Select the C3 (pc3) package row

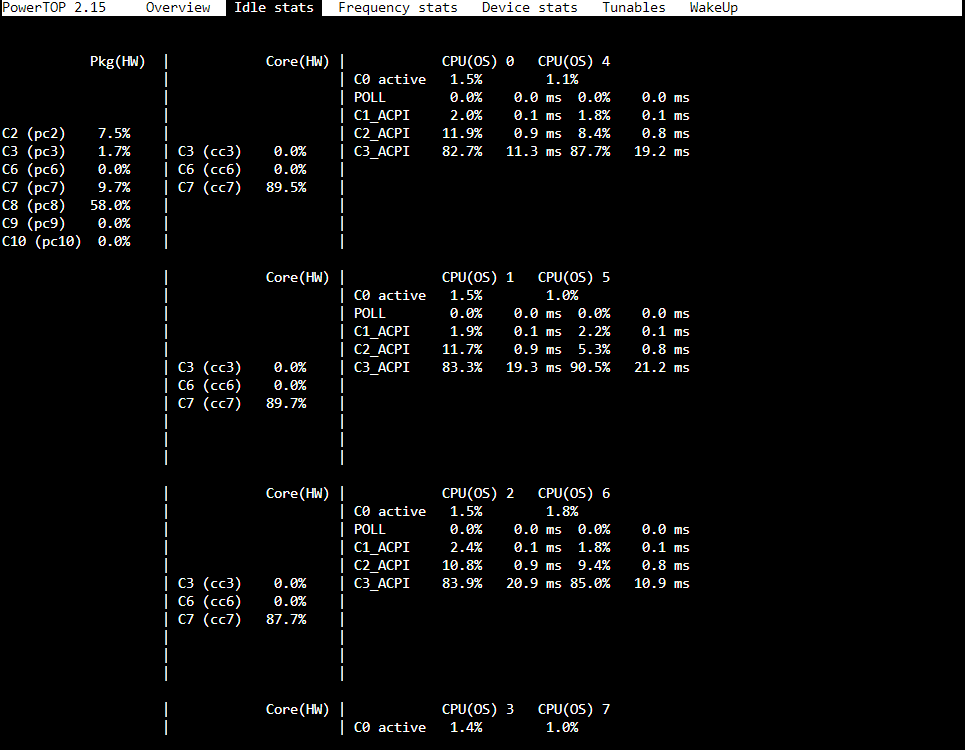click(66, 151)
